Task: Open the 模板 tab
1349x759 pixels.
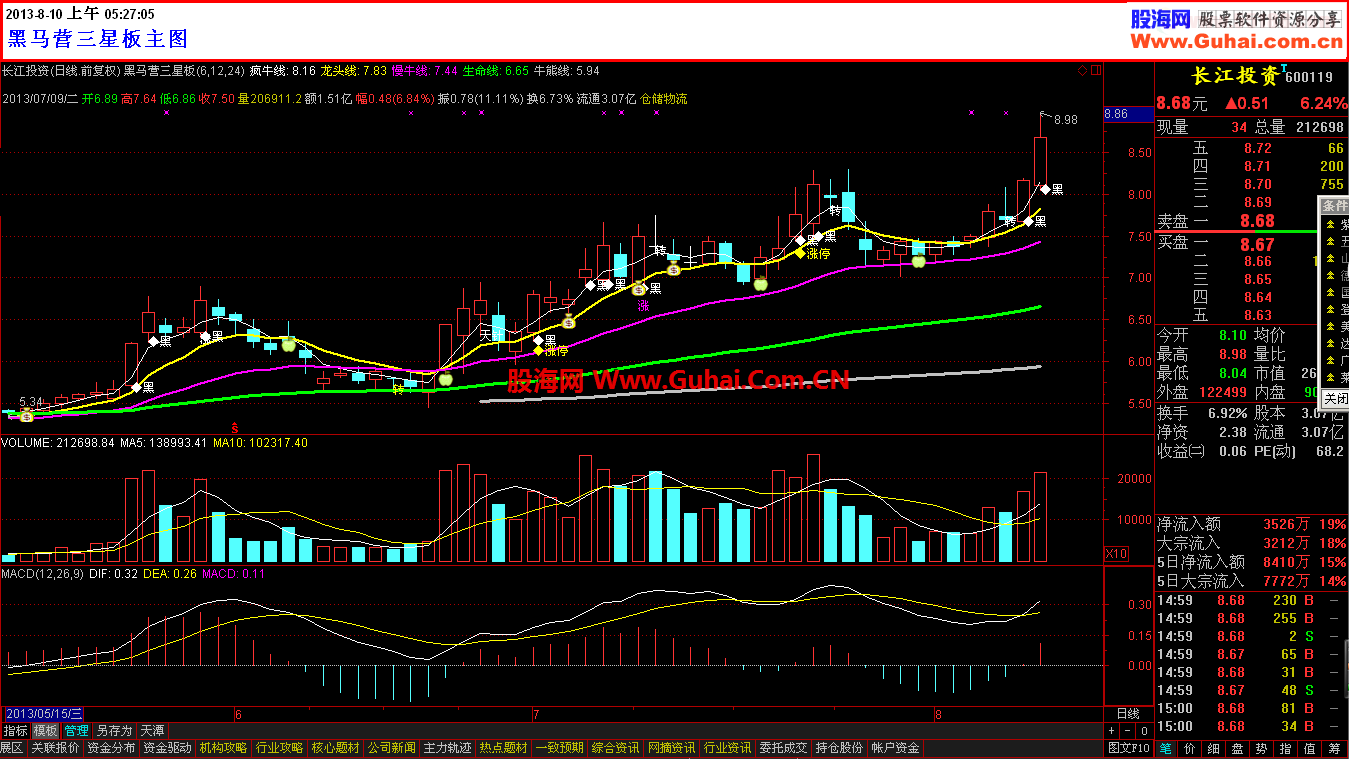Action: click(x=45, y=731)
